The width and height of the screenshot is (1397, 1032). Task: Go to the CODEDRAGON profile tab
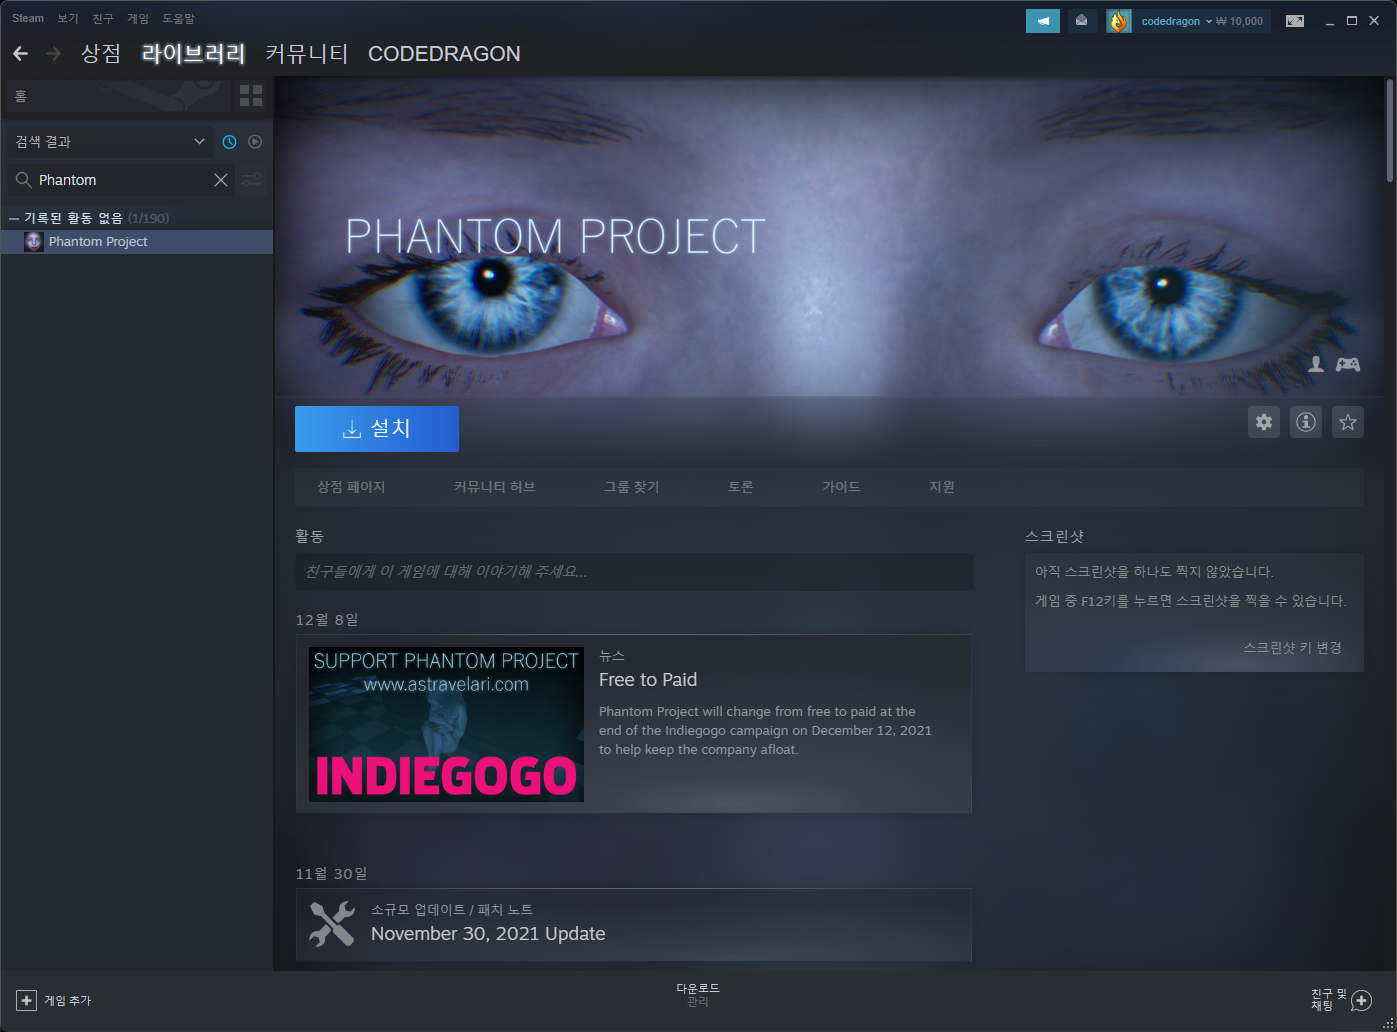coord(444,53)
